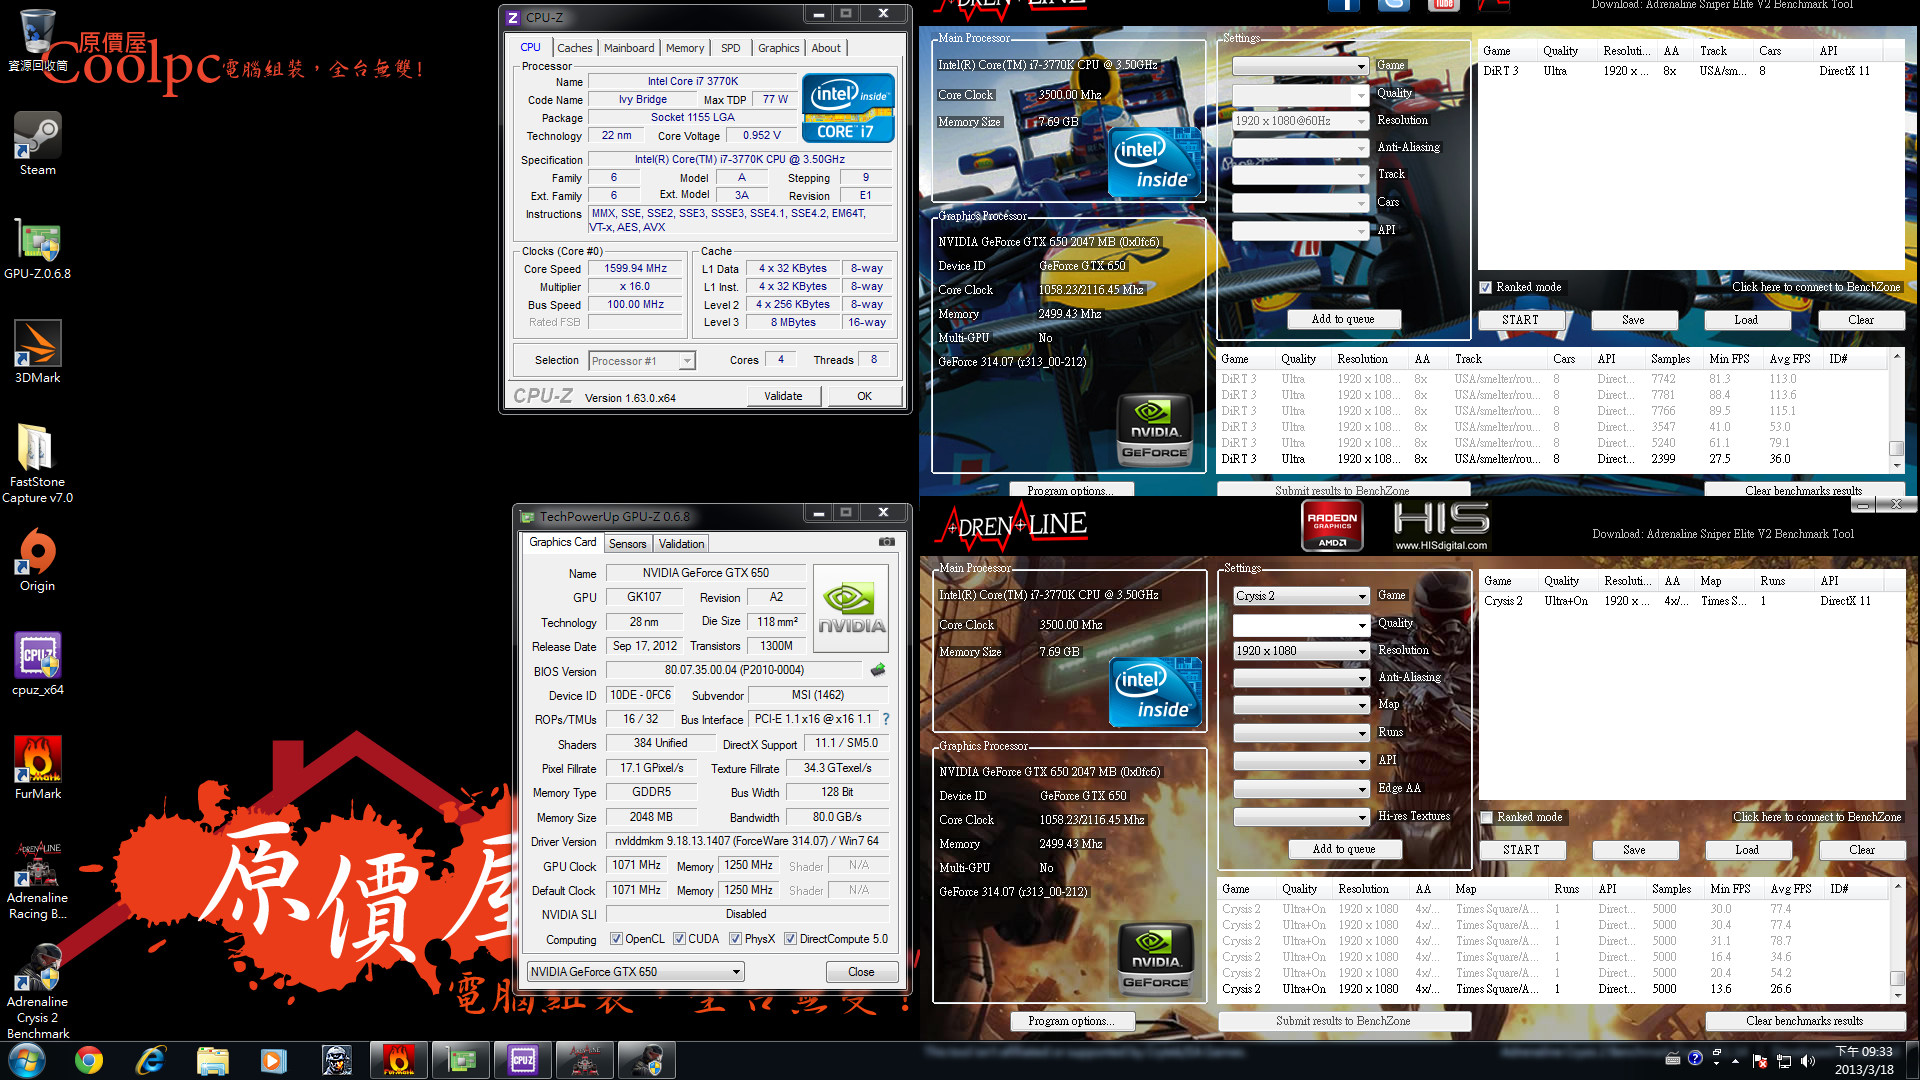The image size is (1920, 1080).
Task: Toggle the CUDA checkbox in GPU-Z
Action: coord(679,939)
